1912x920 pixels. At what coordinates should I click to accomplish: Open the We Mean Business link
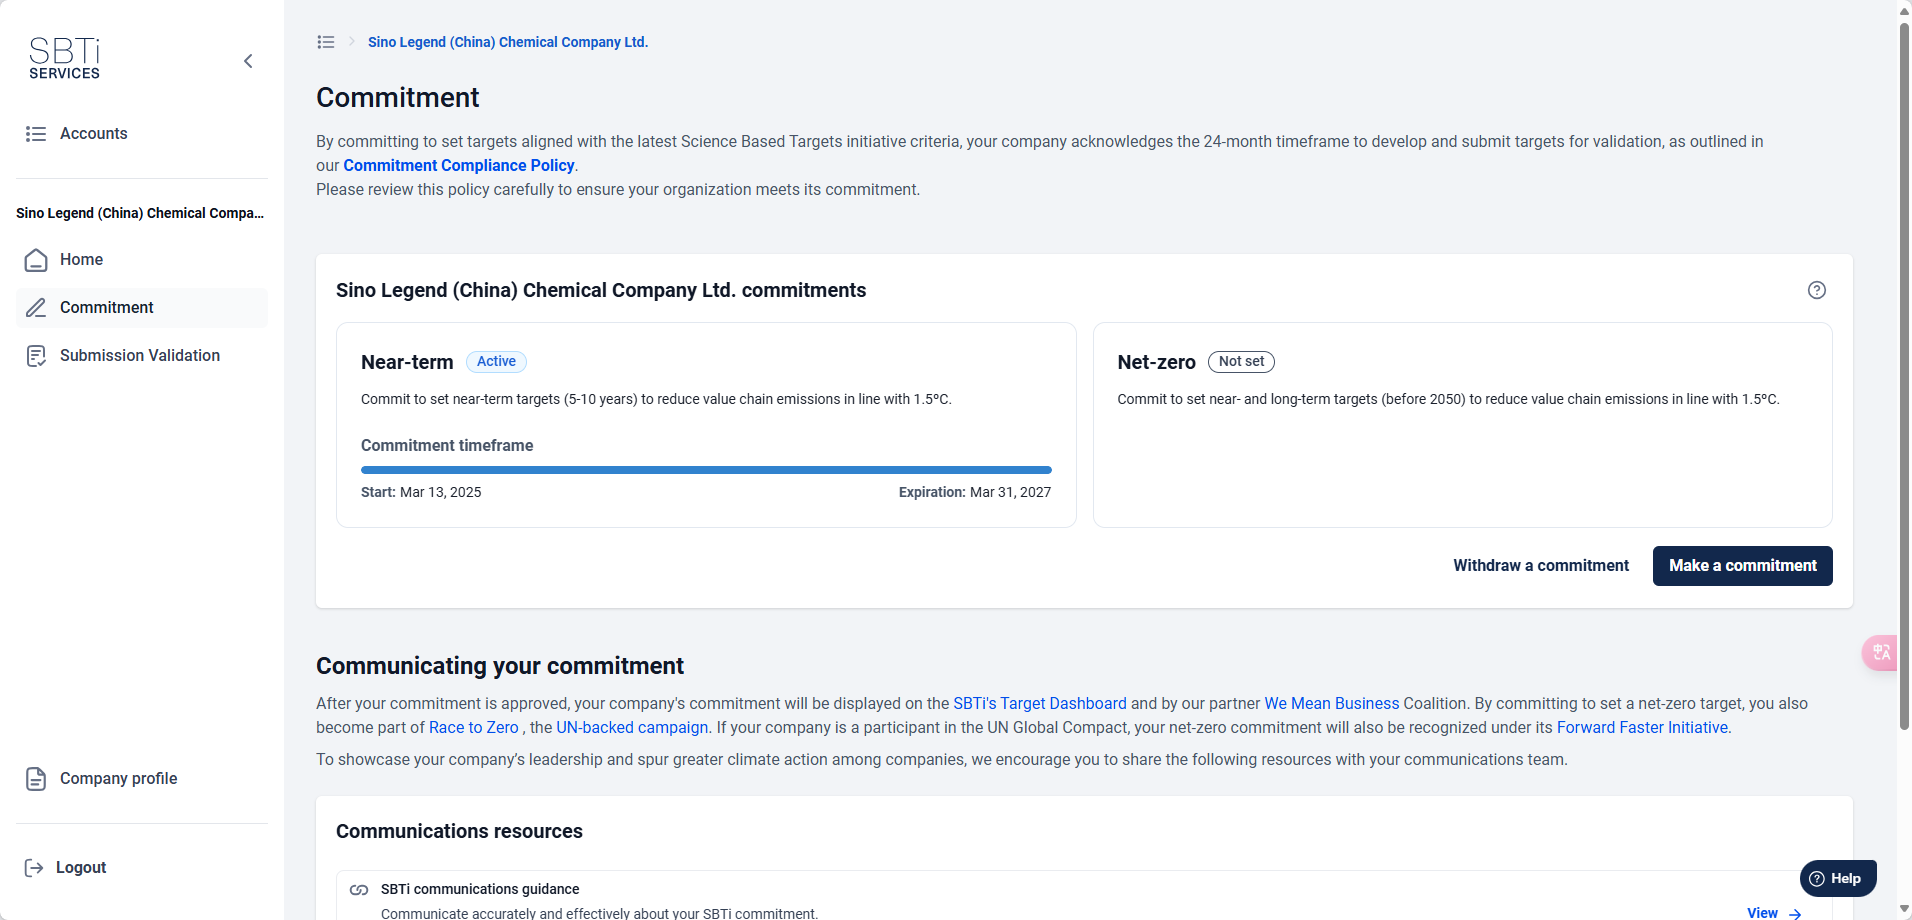click(x=1332, y=704)
